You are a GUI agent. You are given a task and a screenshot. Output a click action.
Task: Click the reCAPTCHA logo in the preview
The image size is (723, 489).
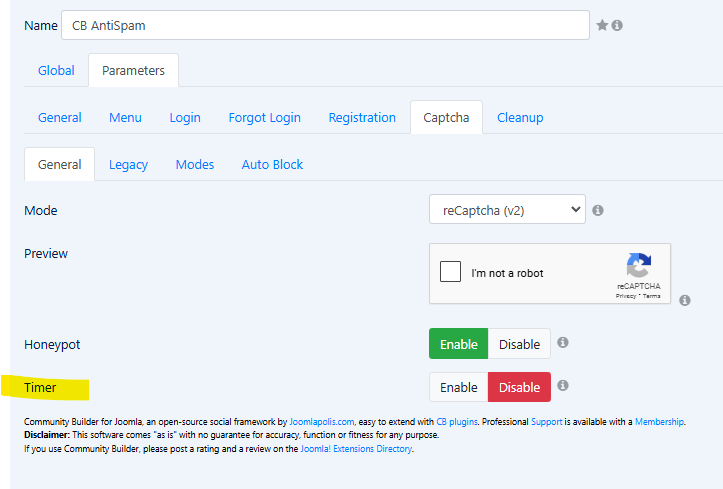(x=639, y=265)
